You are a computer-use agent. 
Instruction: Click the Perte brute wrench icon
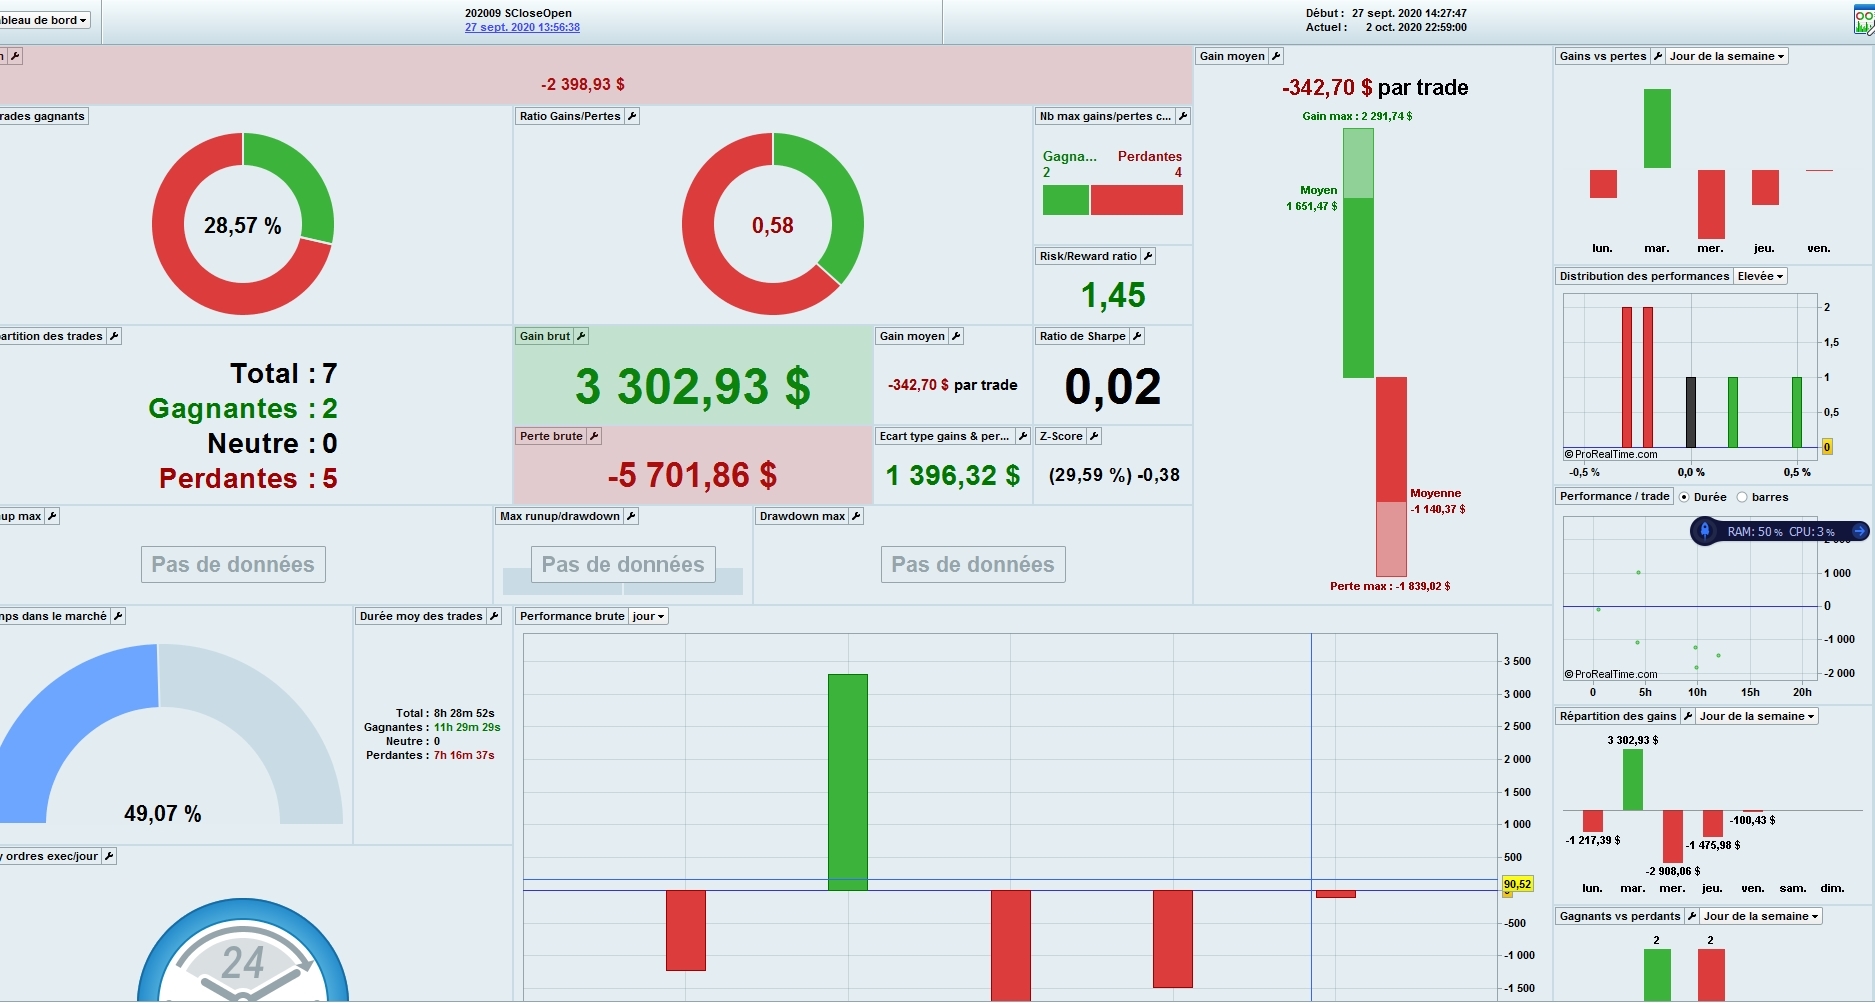(594, 436)
